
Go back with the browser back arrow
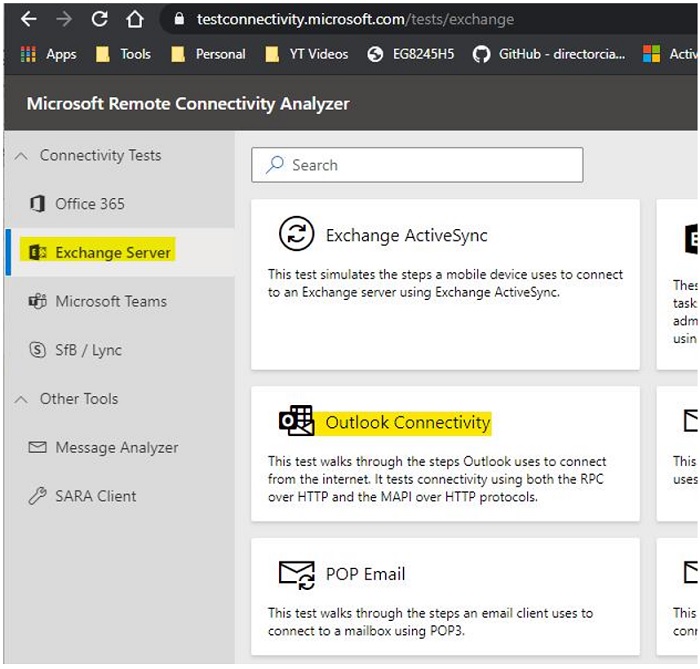coord(29,19)
